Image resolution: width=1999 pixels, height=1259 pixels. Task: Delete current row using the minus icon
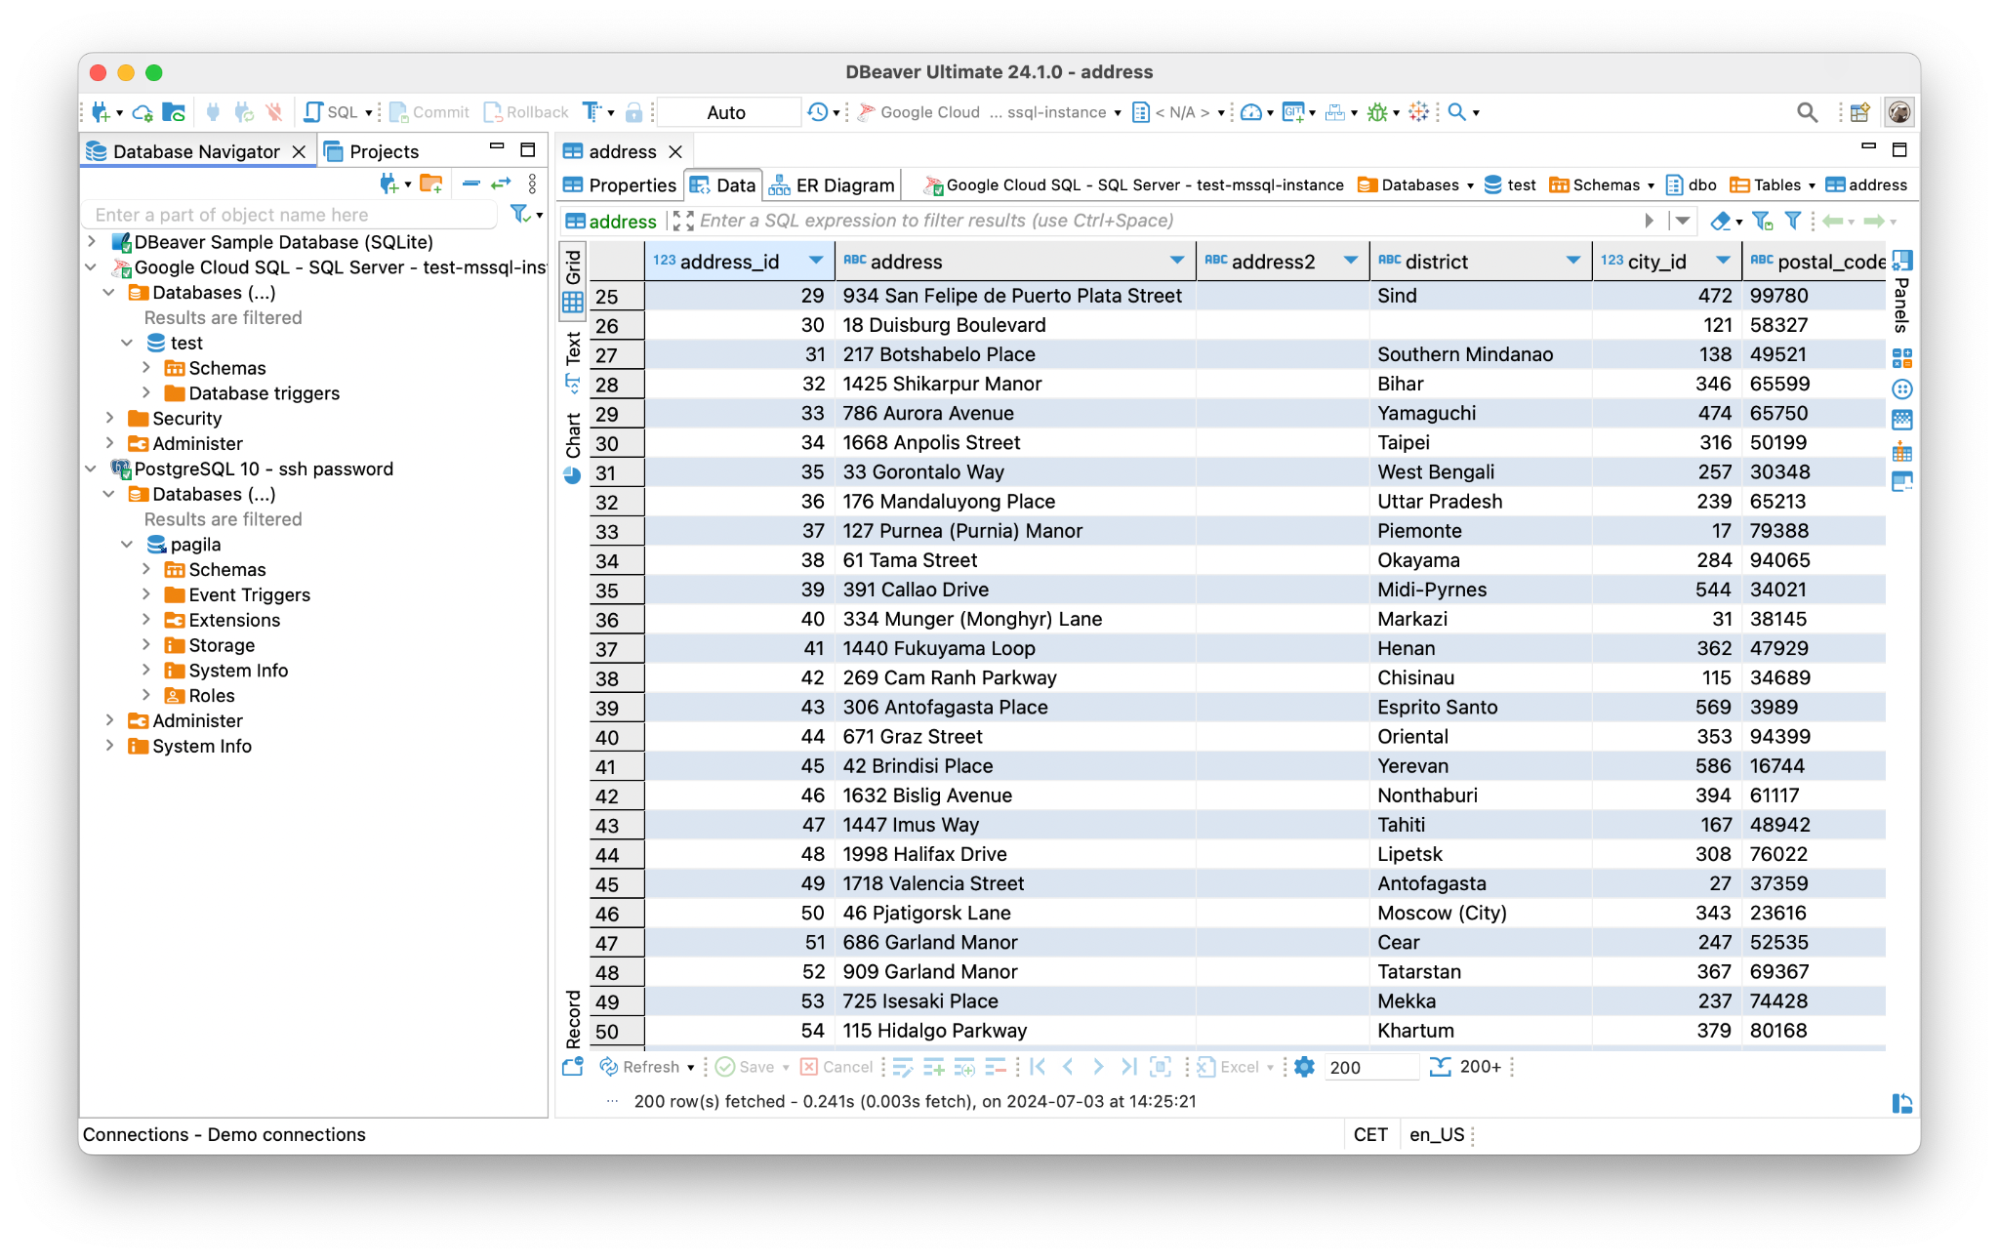tap(996, 1067)
